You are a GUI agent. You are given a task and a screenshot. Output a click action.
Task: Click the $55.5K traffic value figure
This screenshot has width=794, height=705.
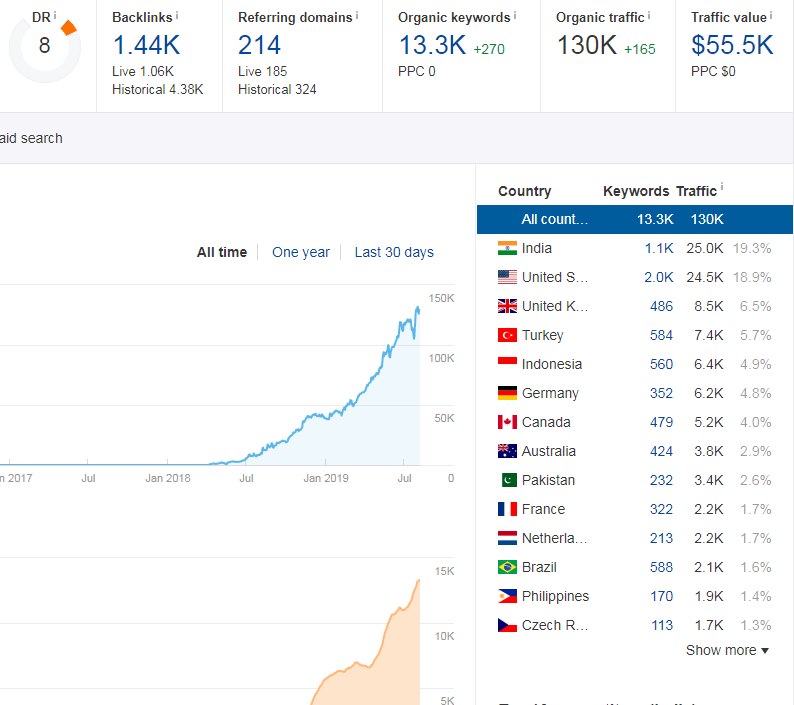point(732,45)
